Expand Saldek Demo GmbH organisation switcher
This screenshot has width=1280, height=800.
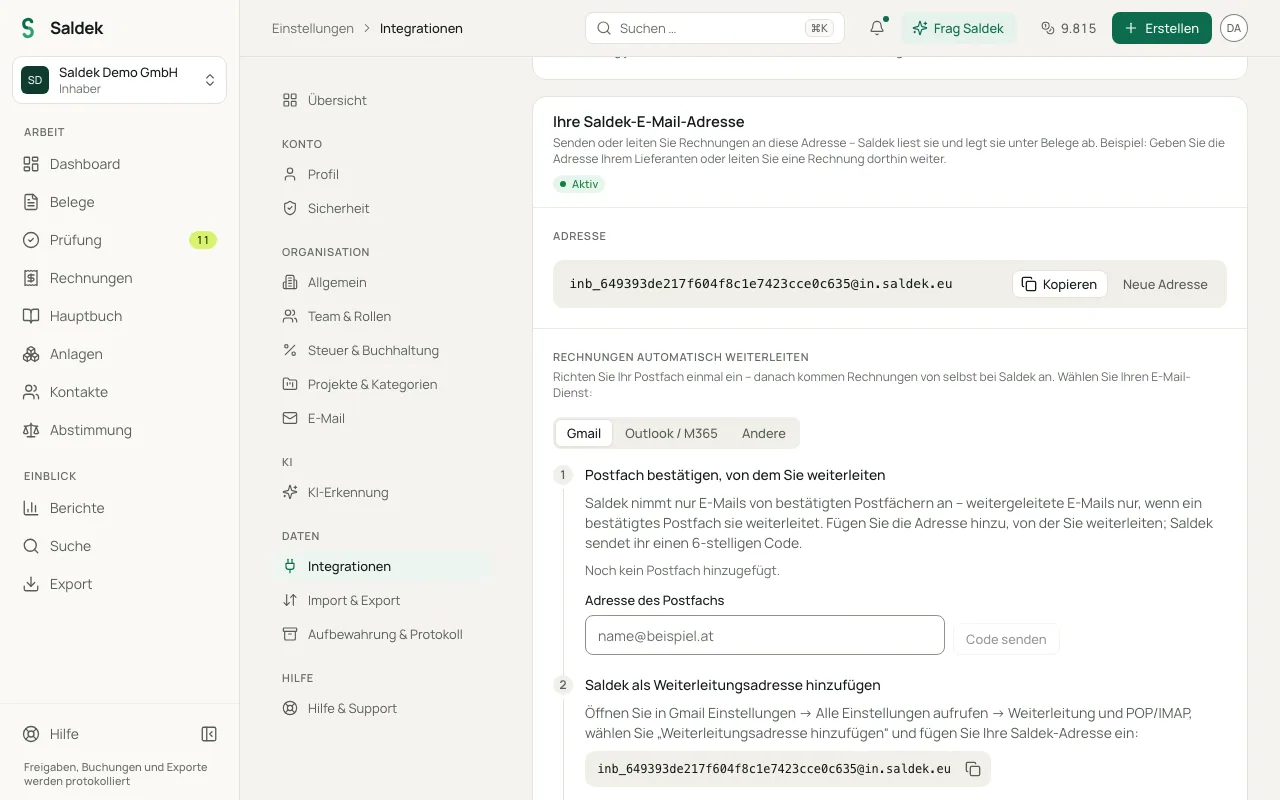tap(120, 80)
